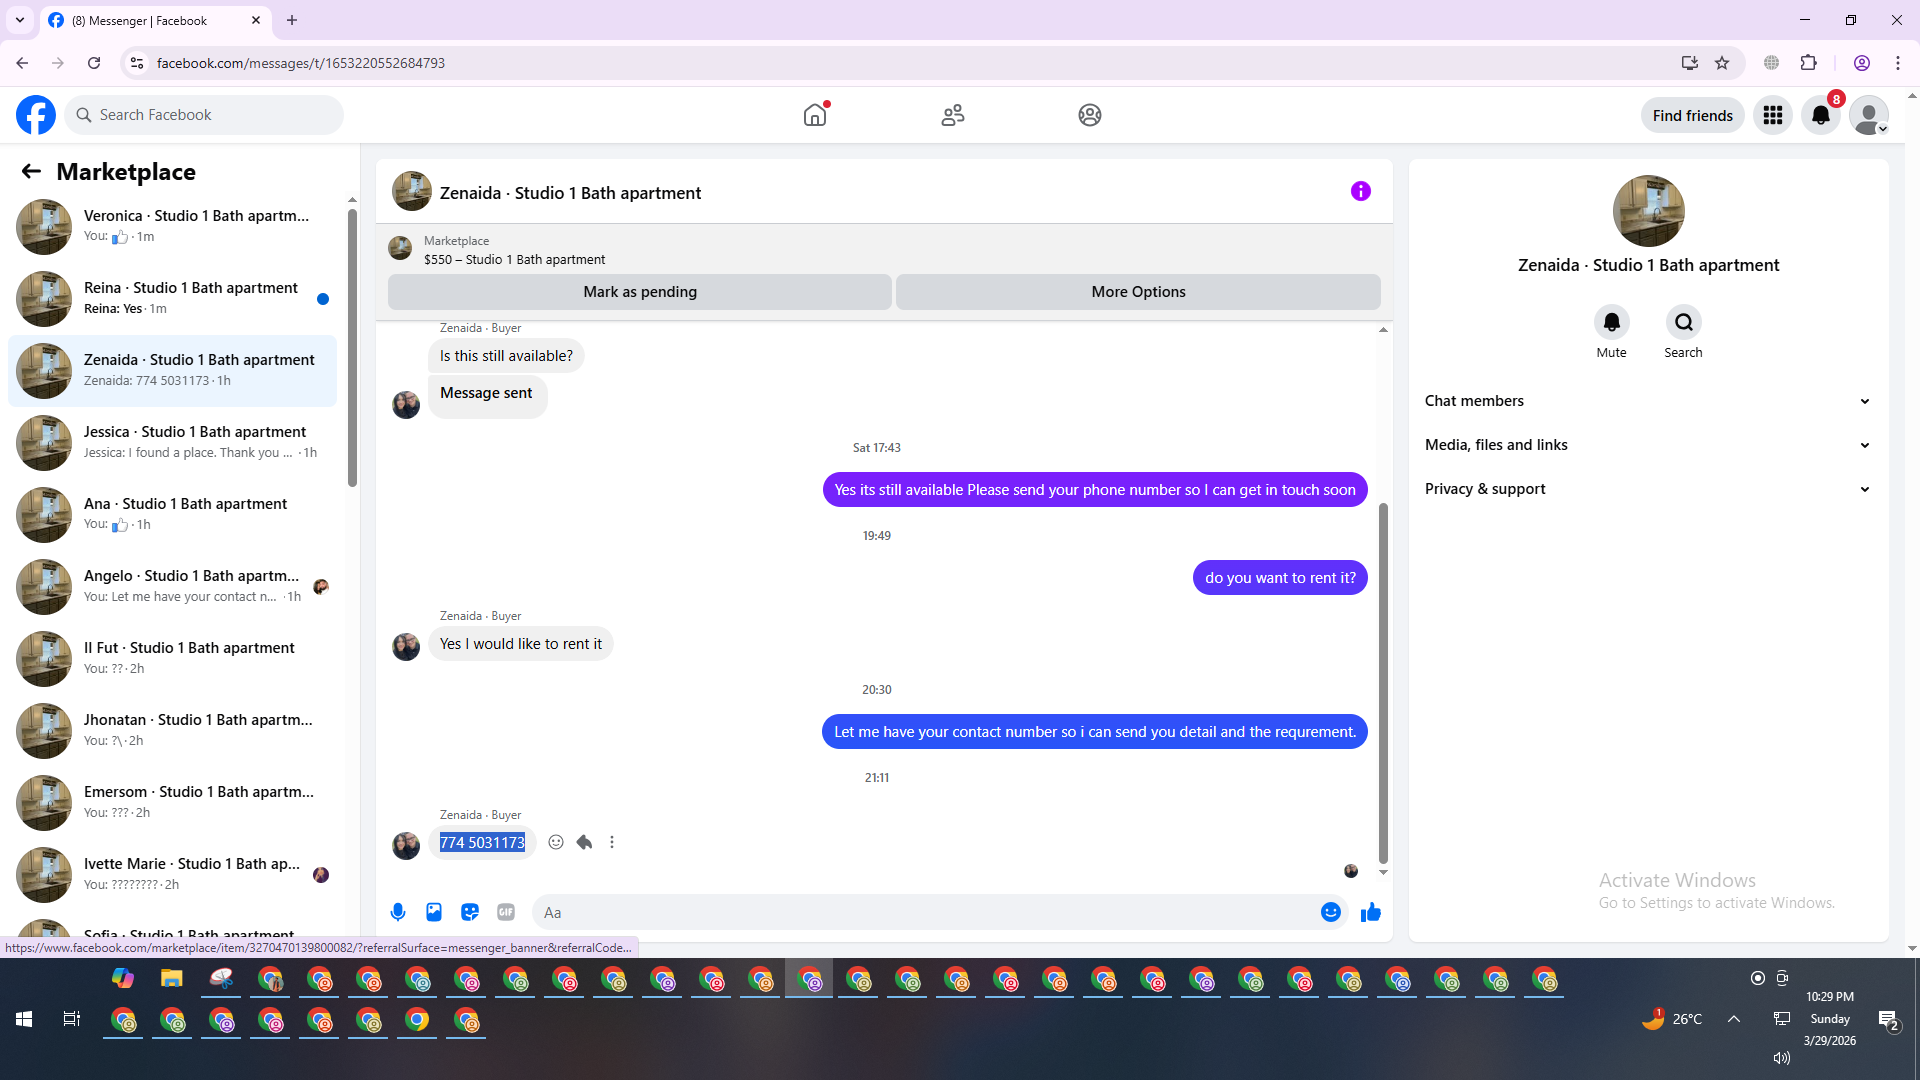Click the conversation list scrollbar
Image resolution: width=1920 pixels, height=1080 pixels.
pyautogui.click(x=352, y=347)
